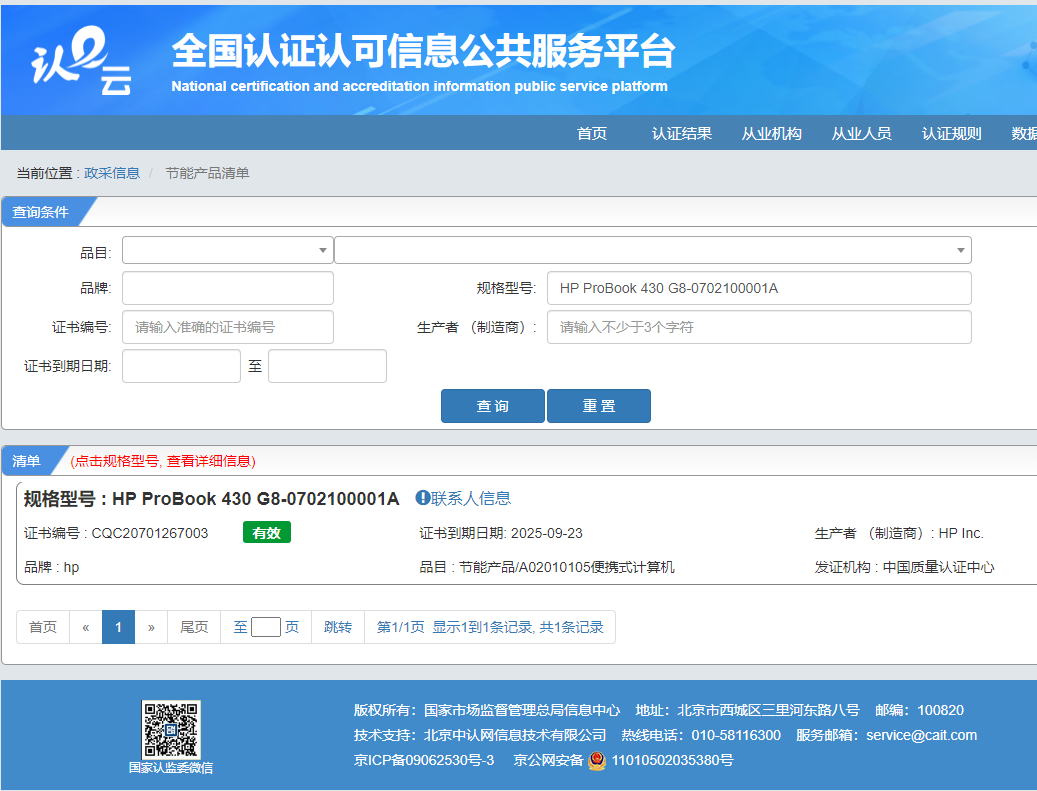Click the 全国认证认可信息公共服务平台 title
1037x791 pixels.
tap(423, 52)
